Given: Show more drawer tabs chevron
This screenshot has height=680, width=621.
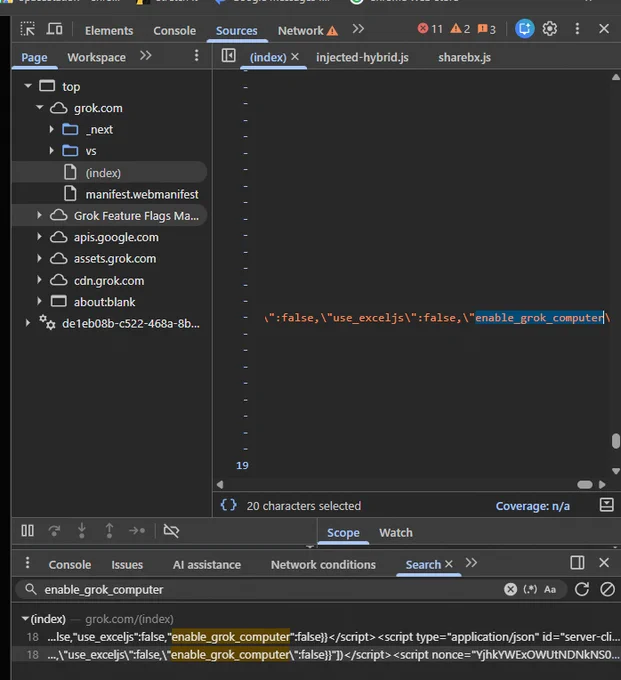Looking at the screenshot, I should pos(471,563).
